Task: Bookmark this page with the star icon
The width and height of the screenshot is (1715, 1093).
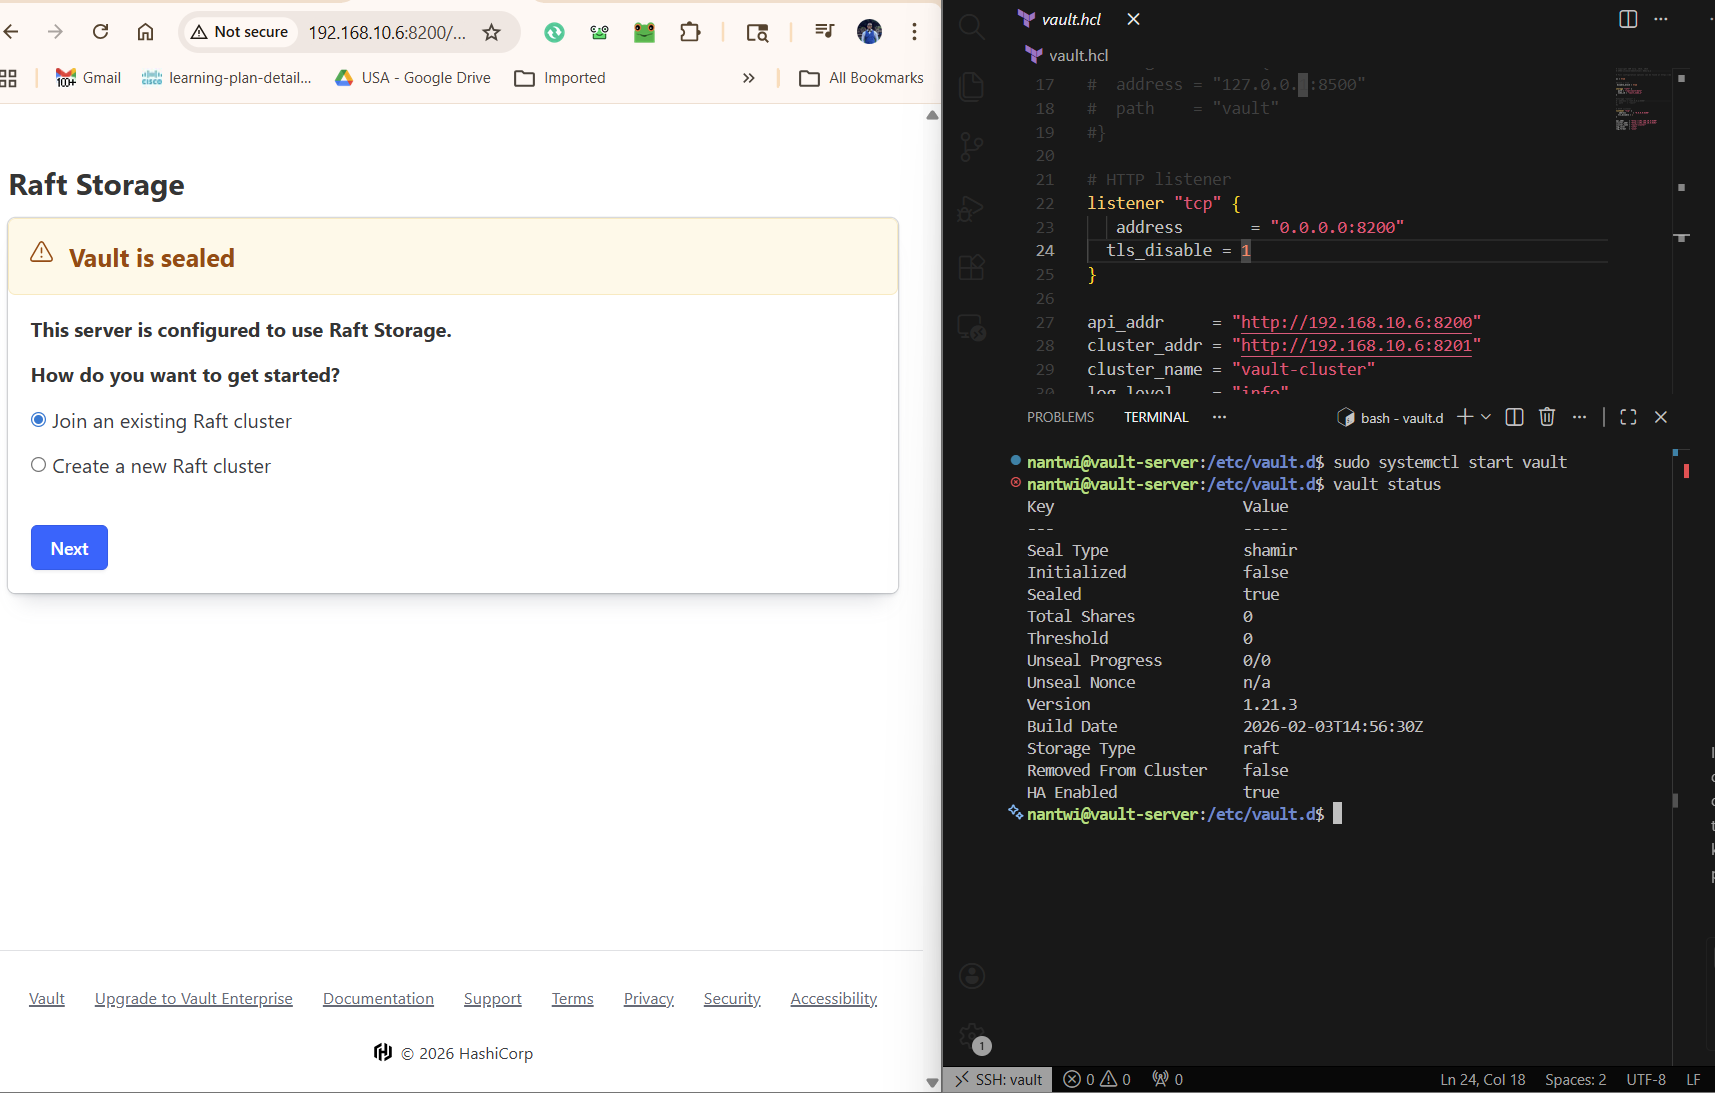Action: (491, 32)
